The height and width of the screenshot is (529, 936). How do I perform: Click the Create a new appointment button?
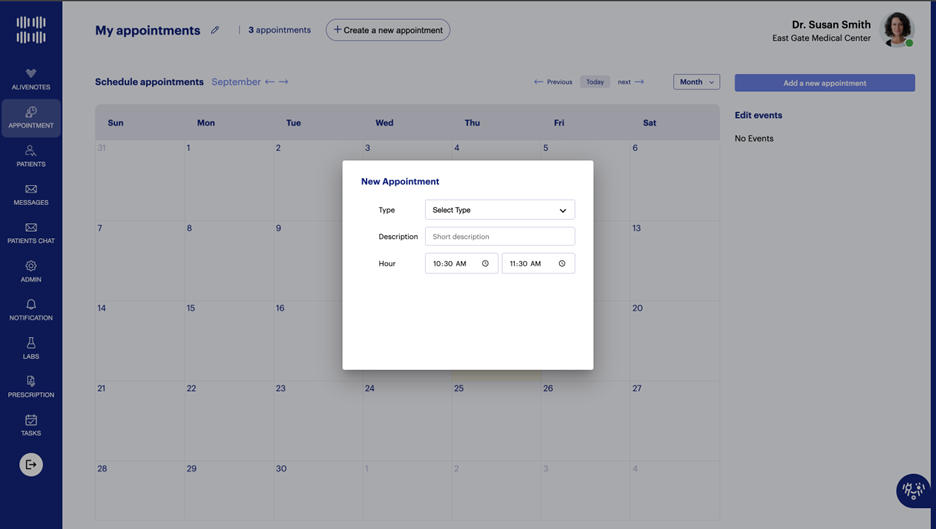pyautogui.click(x=388, y=30)
